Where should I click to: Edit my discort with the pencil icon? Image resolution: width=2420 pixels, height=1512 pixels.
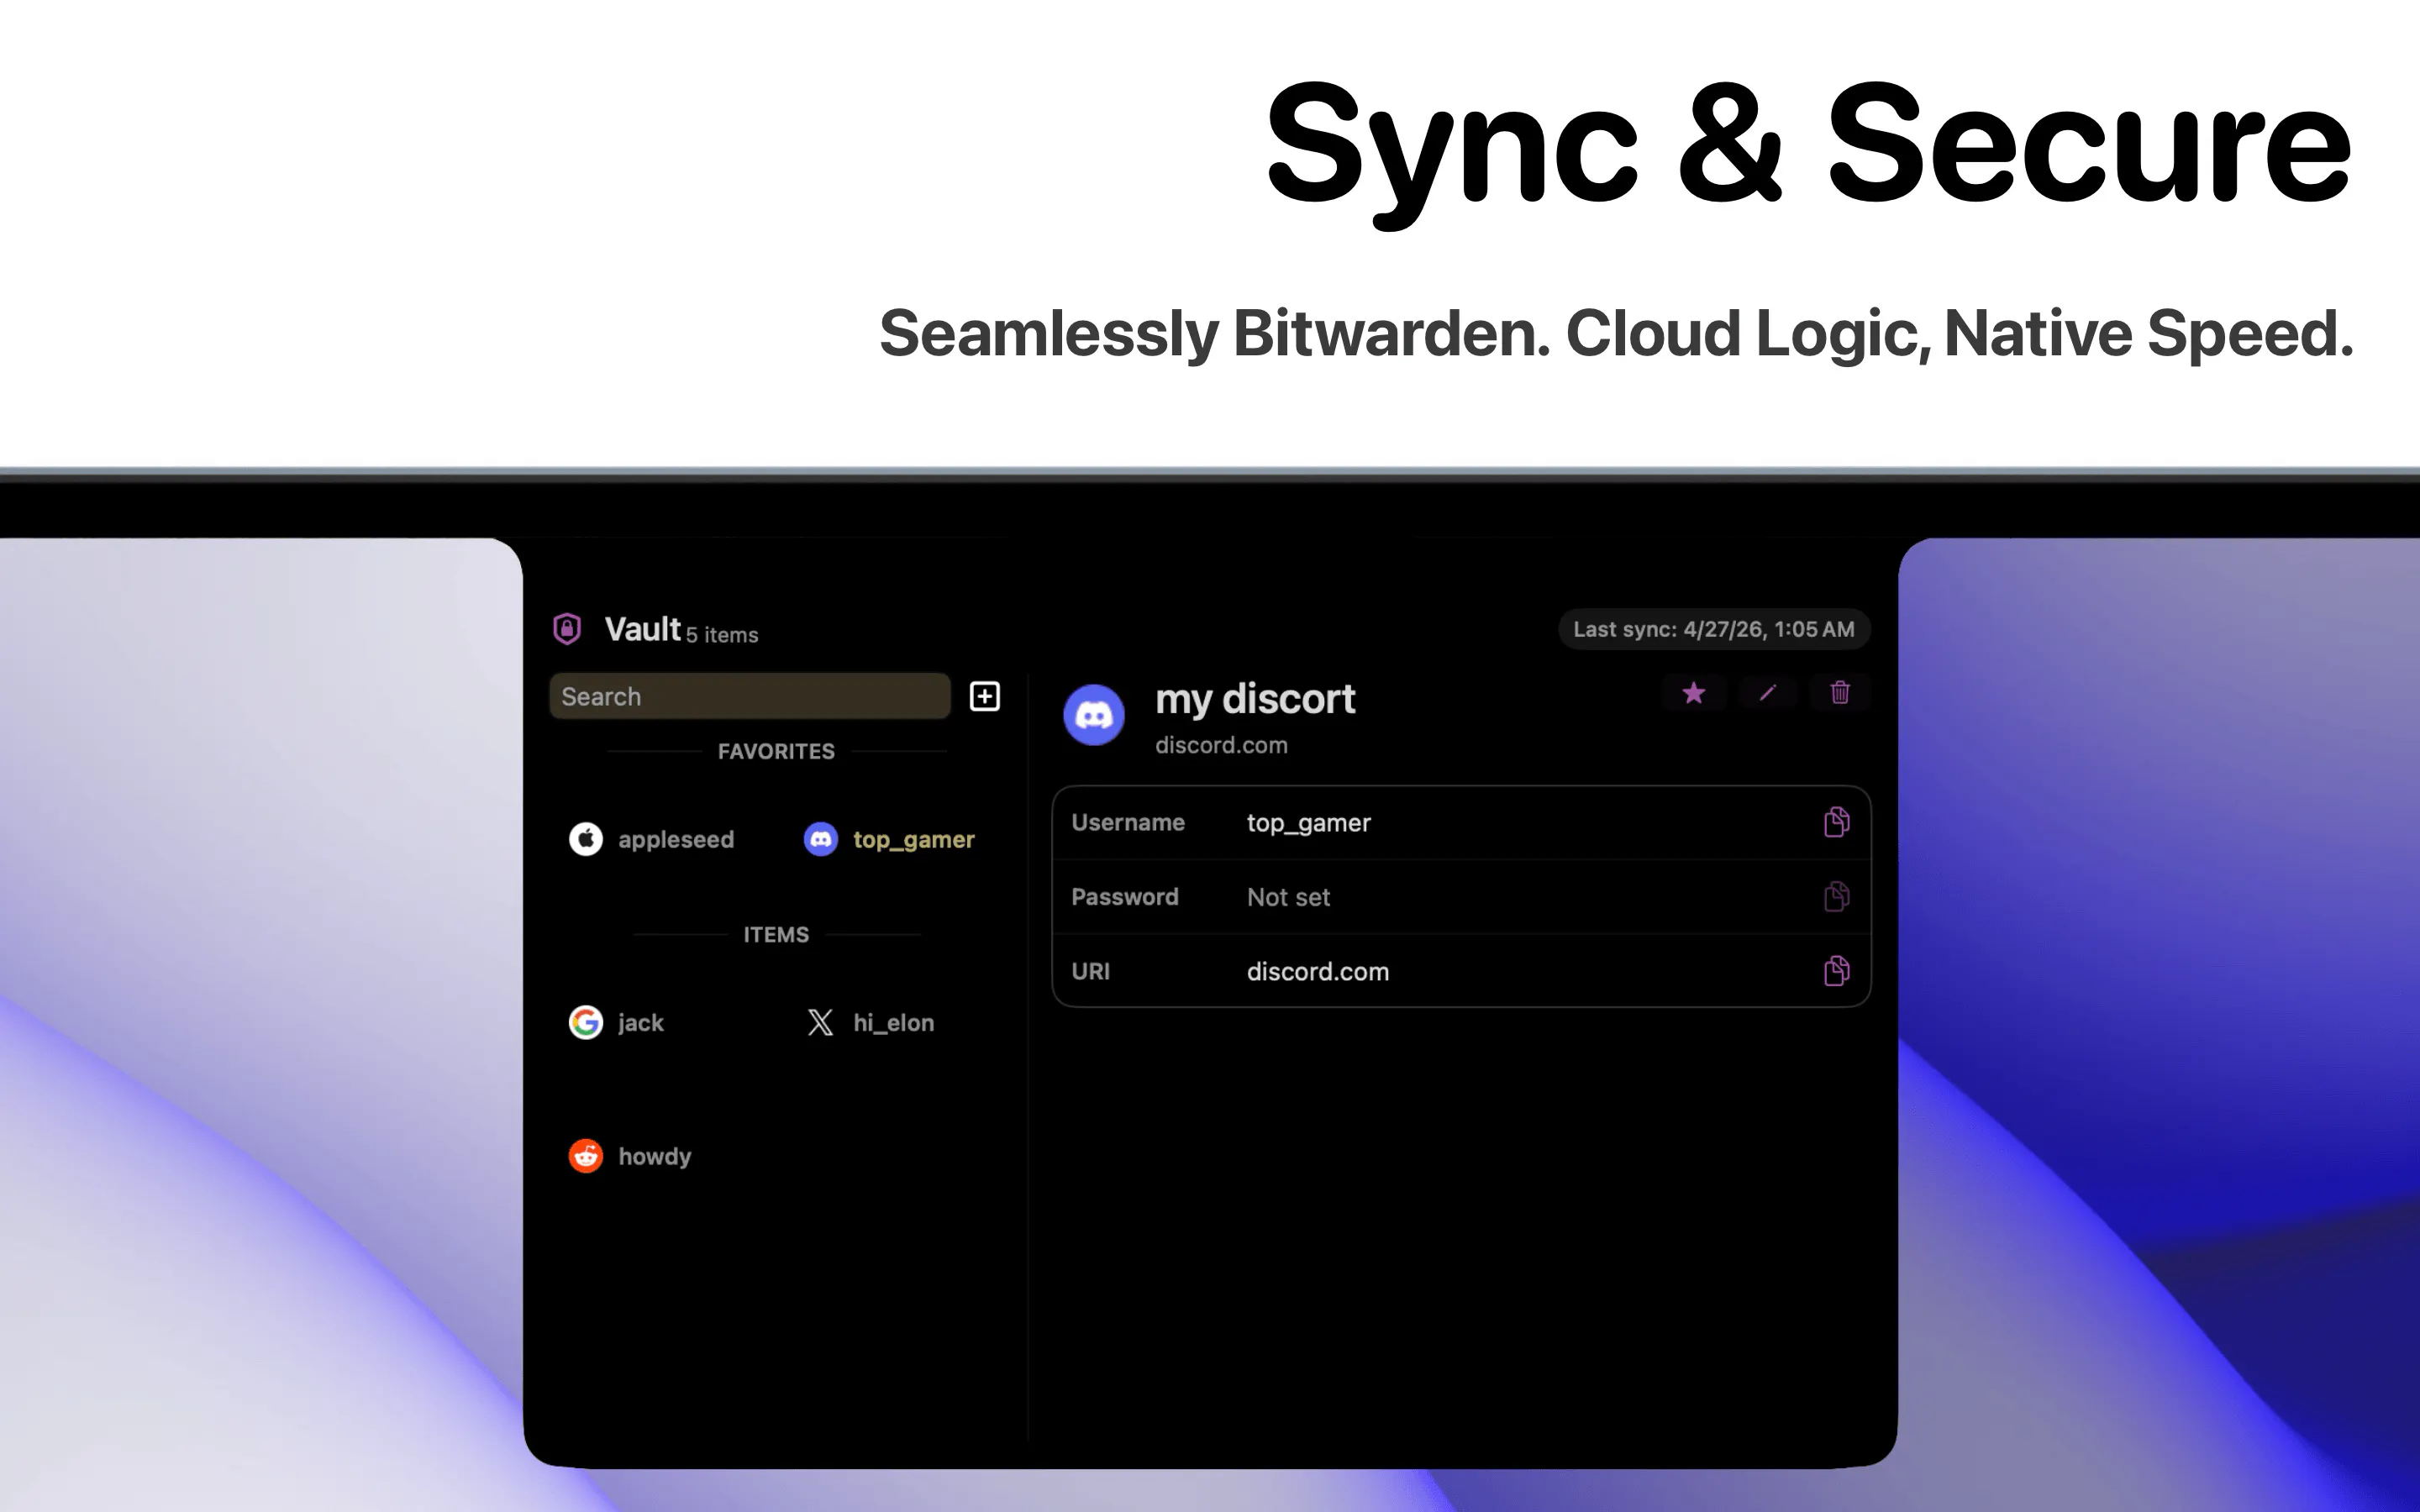1767,693
